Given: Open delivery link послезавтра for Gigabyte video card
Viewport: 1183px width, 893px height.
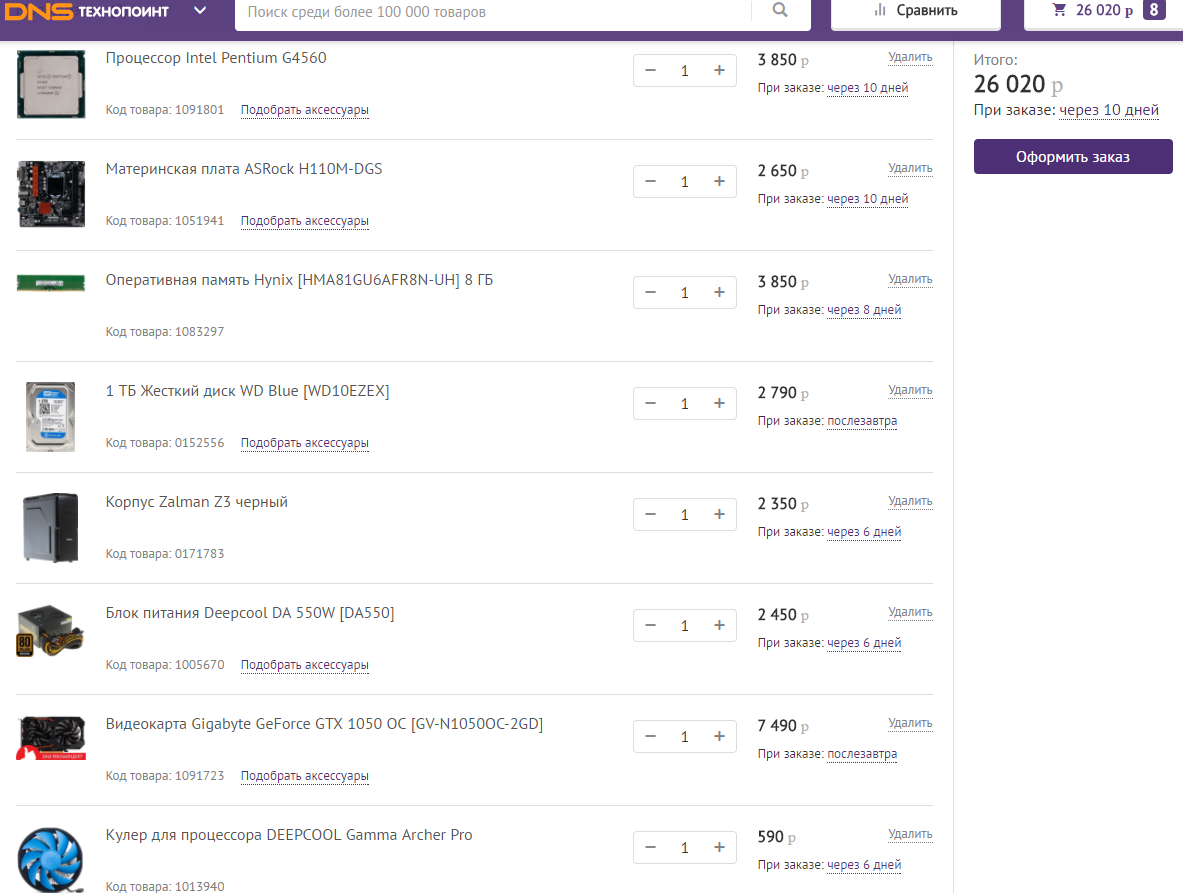Looking at the screenshot, I should point(862,754).
